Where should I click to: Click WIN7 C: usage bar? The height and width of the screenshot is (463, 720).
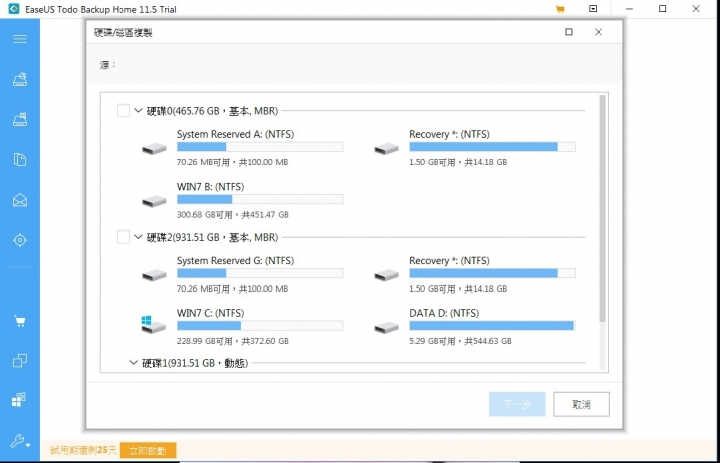click(x=260, y=326)
